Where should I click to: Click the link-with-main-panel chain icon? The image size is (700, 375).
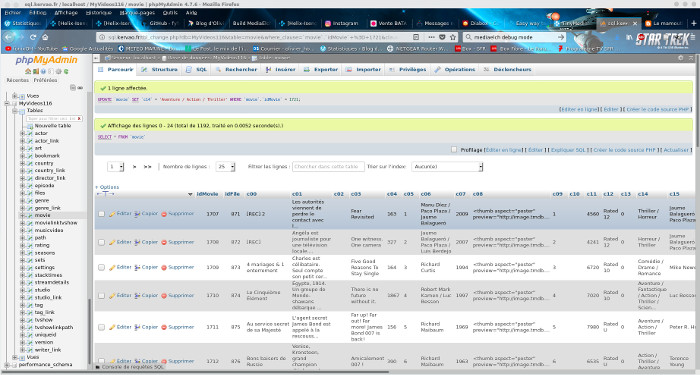point(80,88)
